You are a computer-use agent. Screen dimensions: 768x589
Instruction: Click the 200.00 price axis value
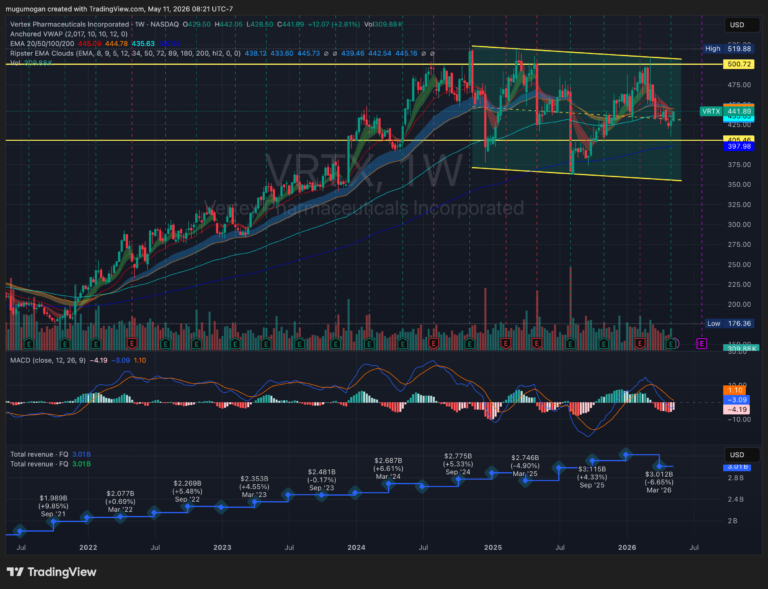tap(739, 305)
